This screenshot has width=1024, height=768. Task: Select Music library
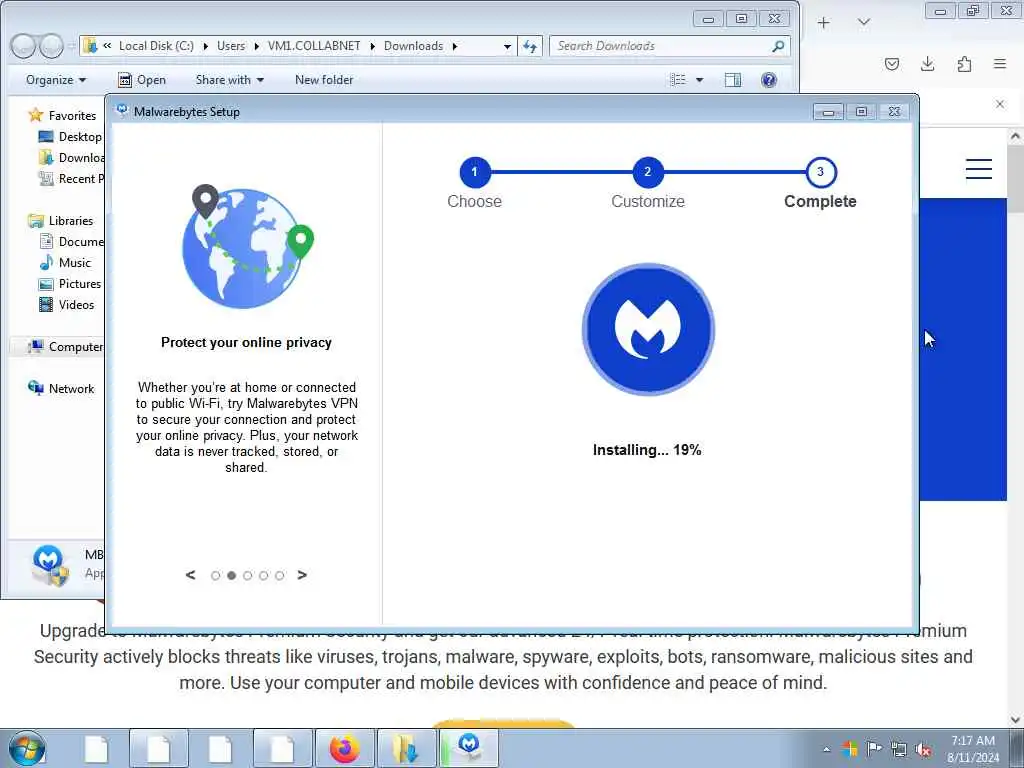pyautogui.click(x=65, y=263)
